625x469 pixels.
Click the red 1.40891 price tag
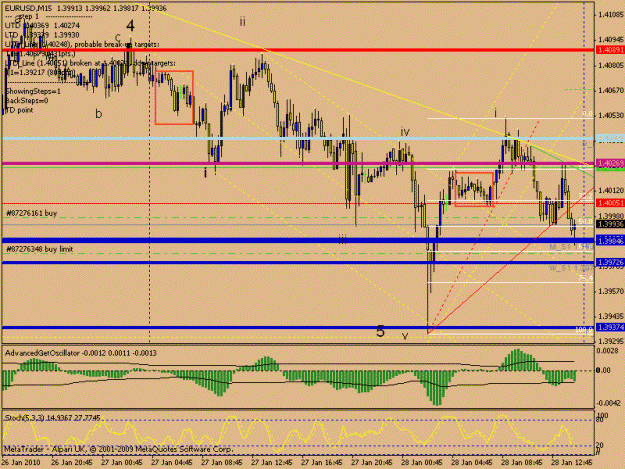(610, 50)
